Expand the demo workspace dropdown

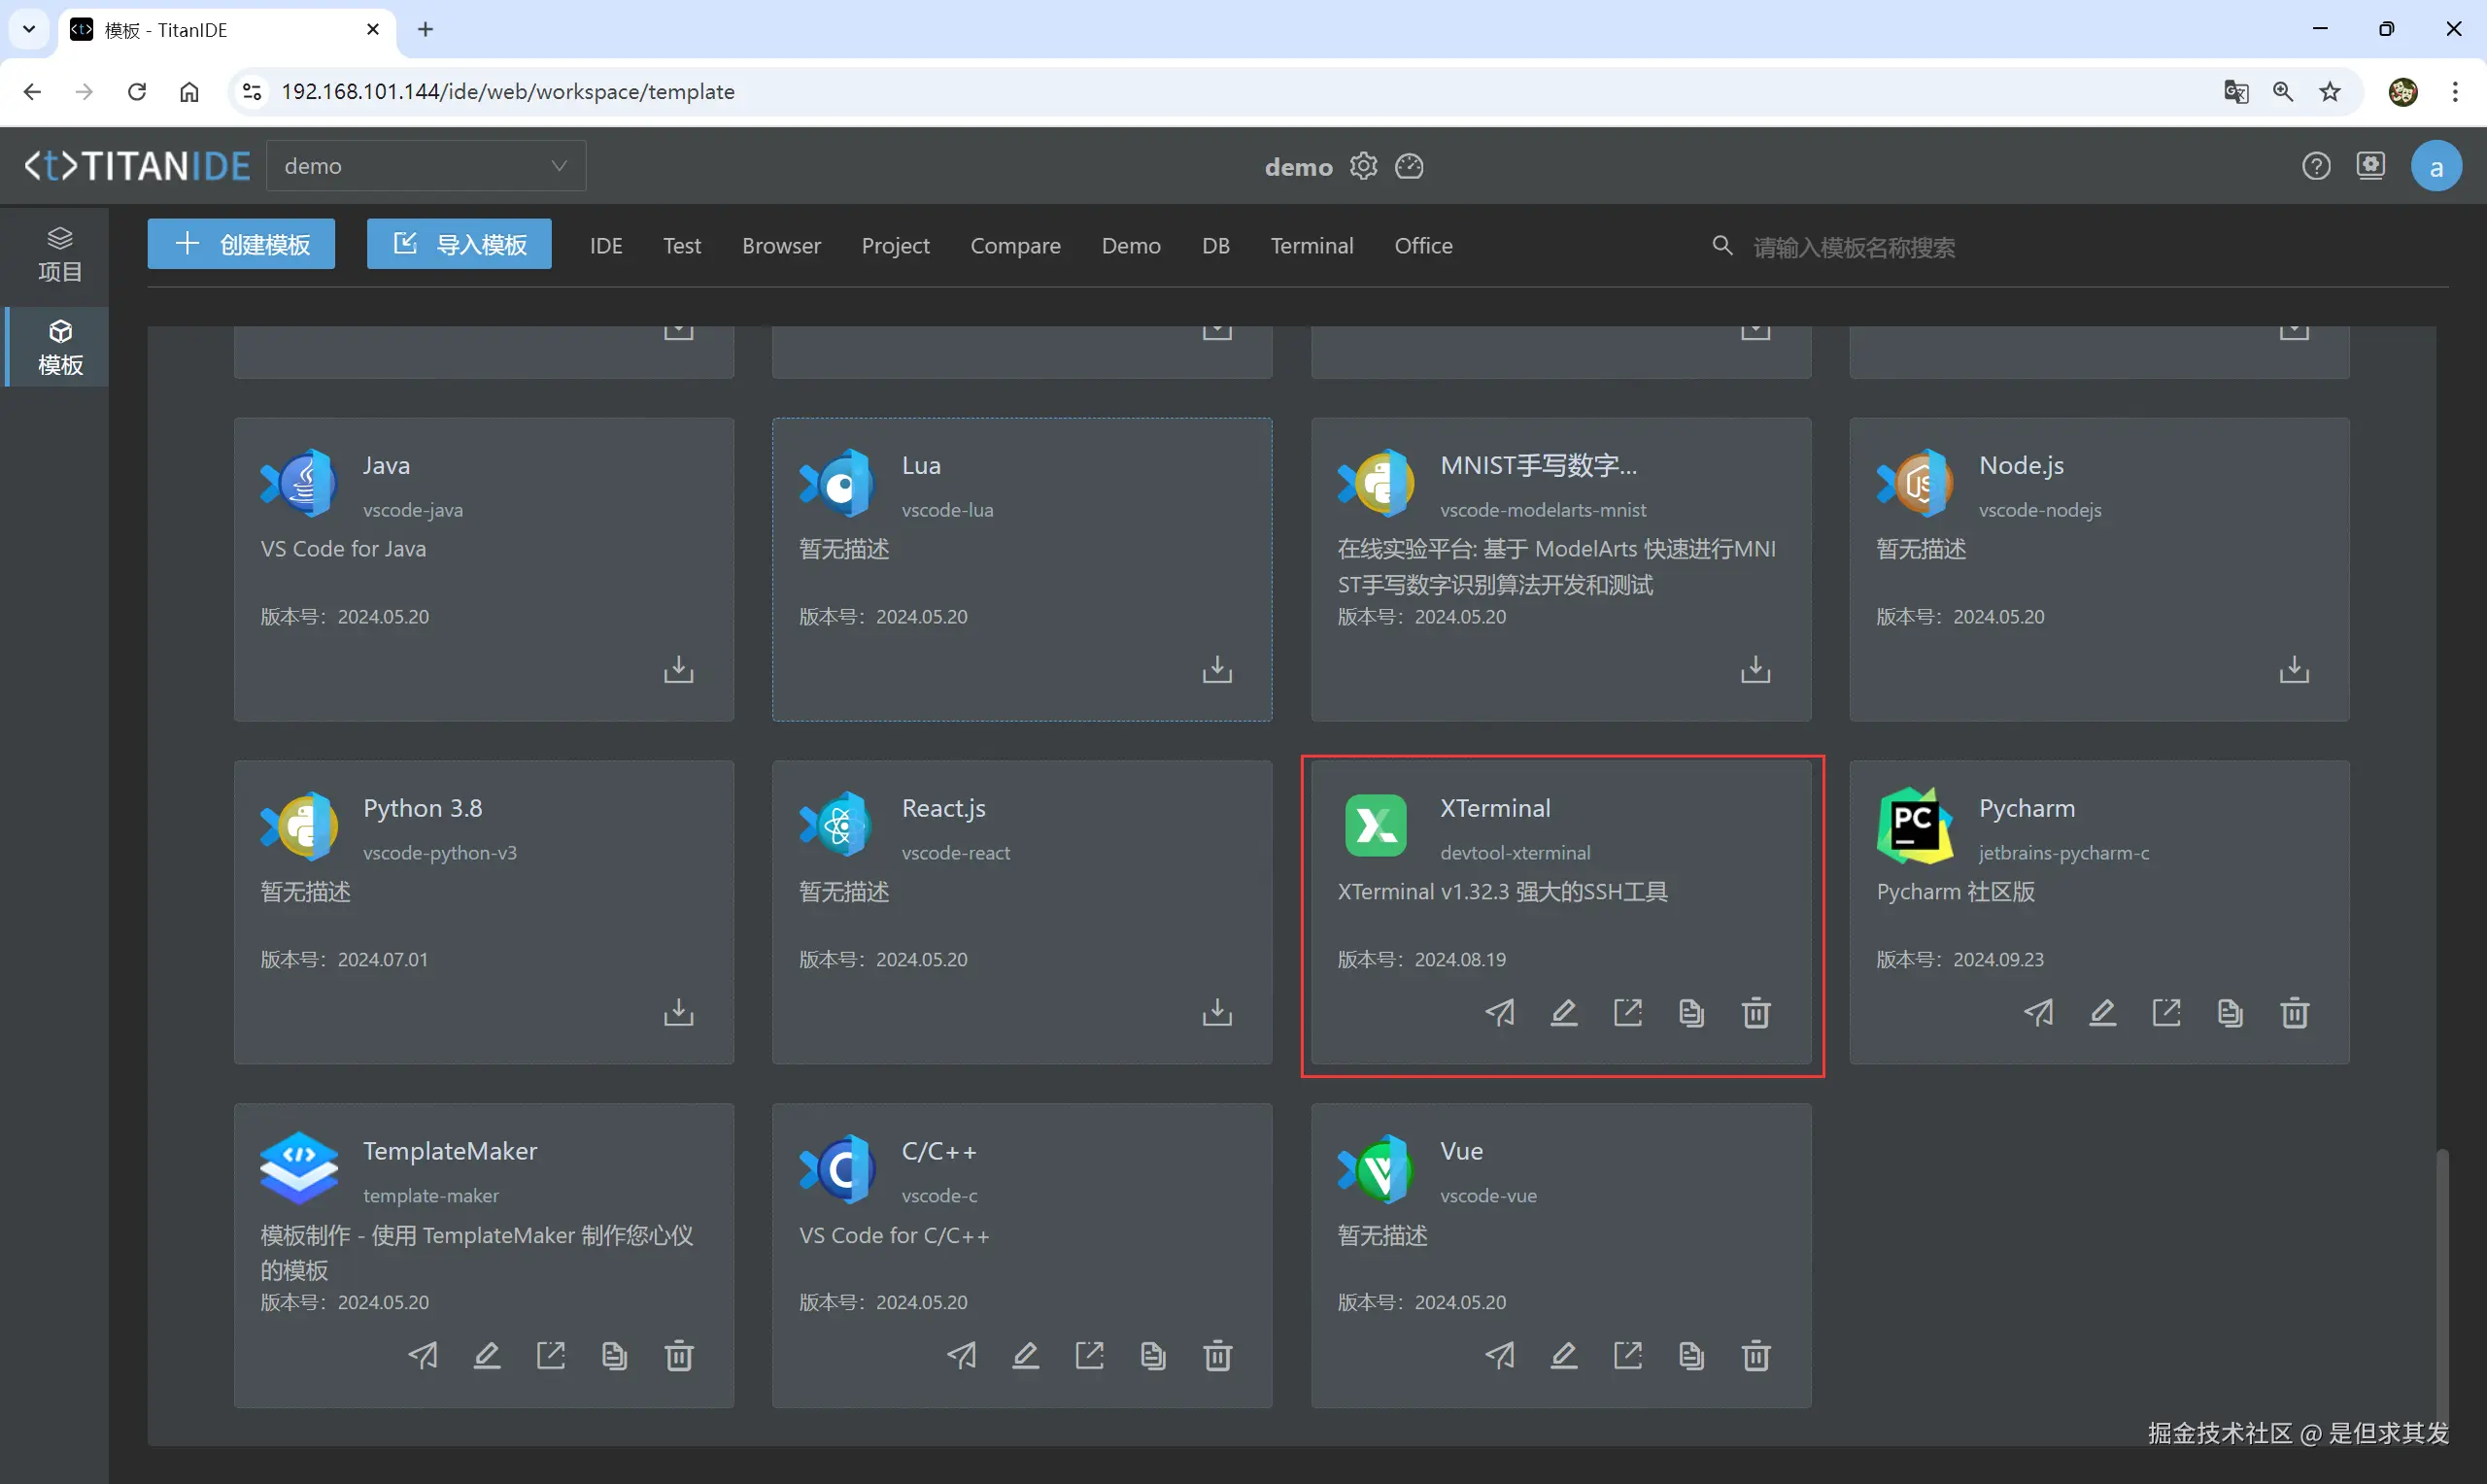click(x=426, y=166)
